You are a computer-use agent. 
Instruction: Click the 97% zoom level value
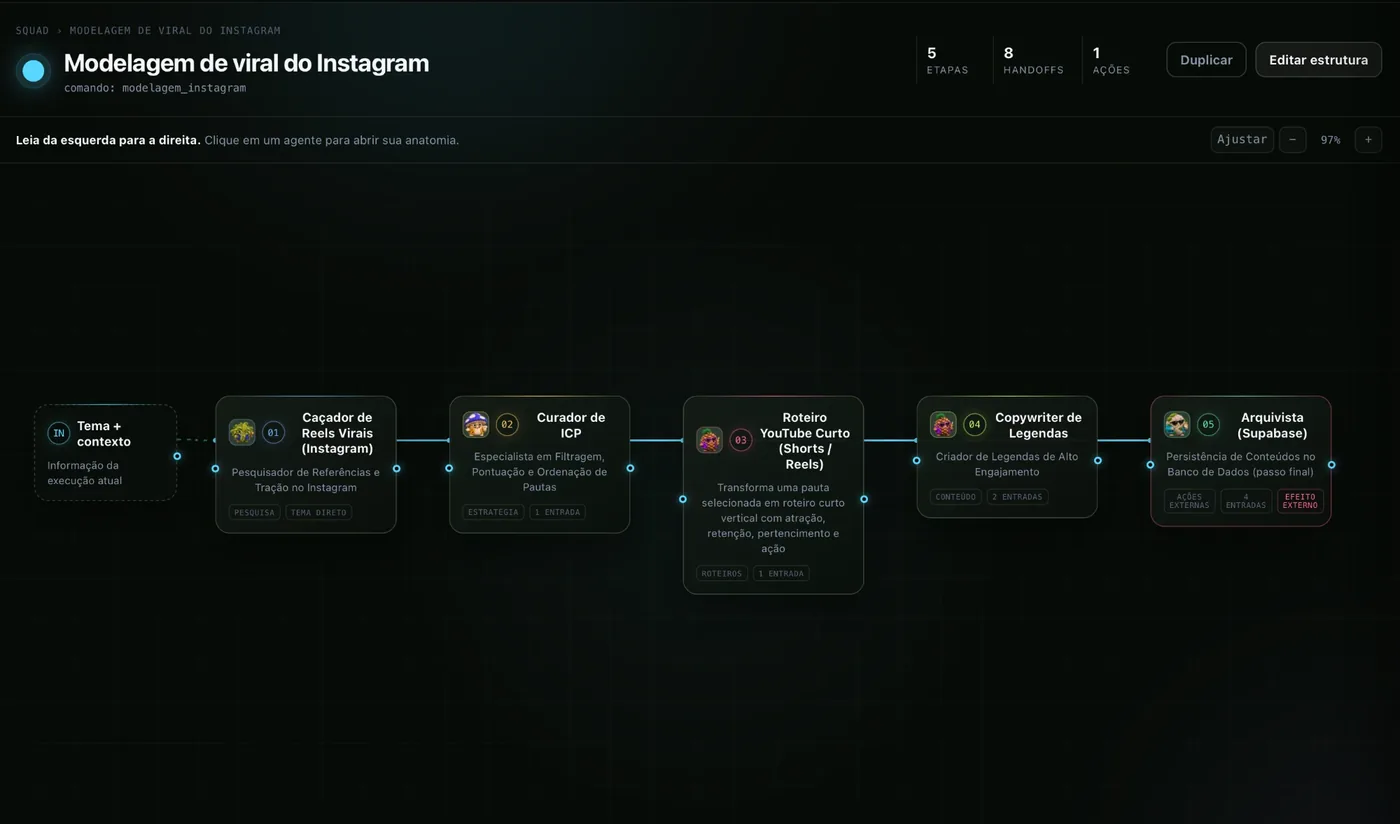(x=1330, y=140)
